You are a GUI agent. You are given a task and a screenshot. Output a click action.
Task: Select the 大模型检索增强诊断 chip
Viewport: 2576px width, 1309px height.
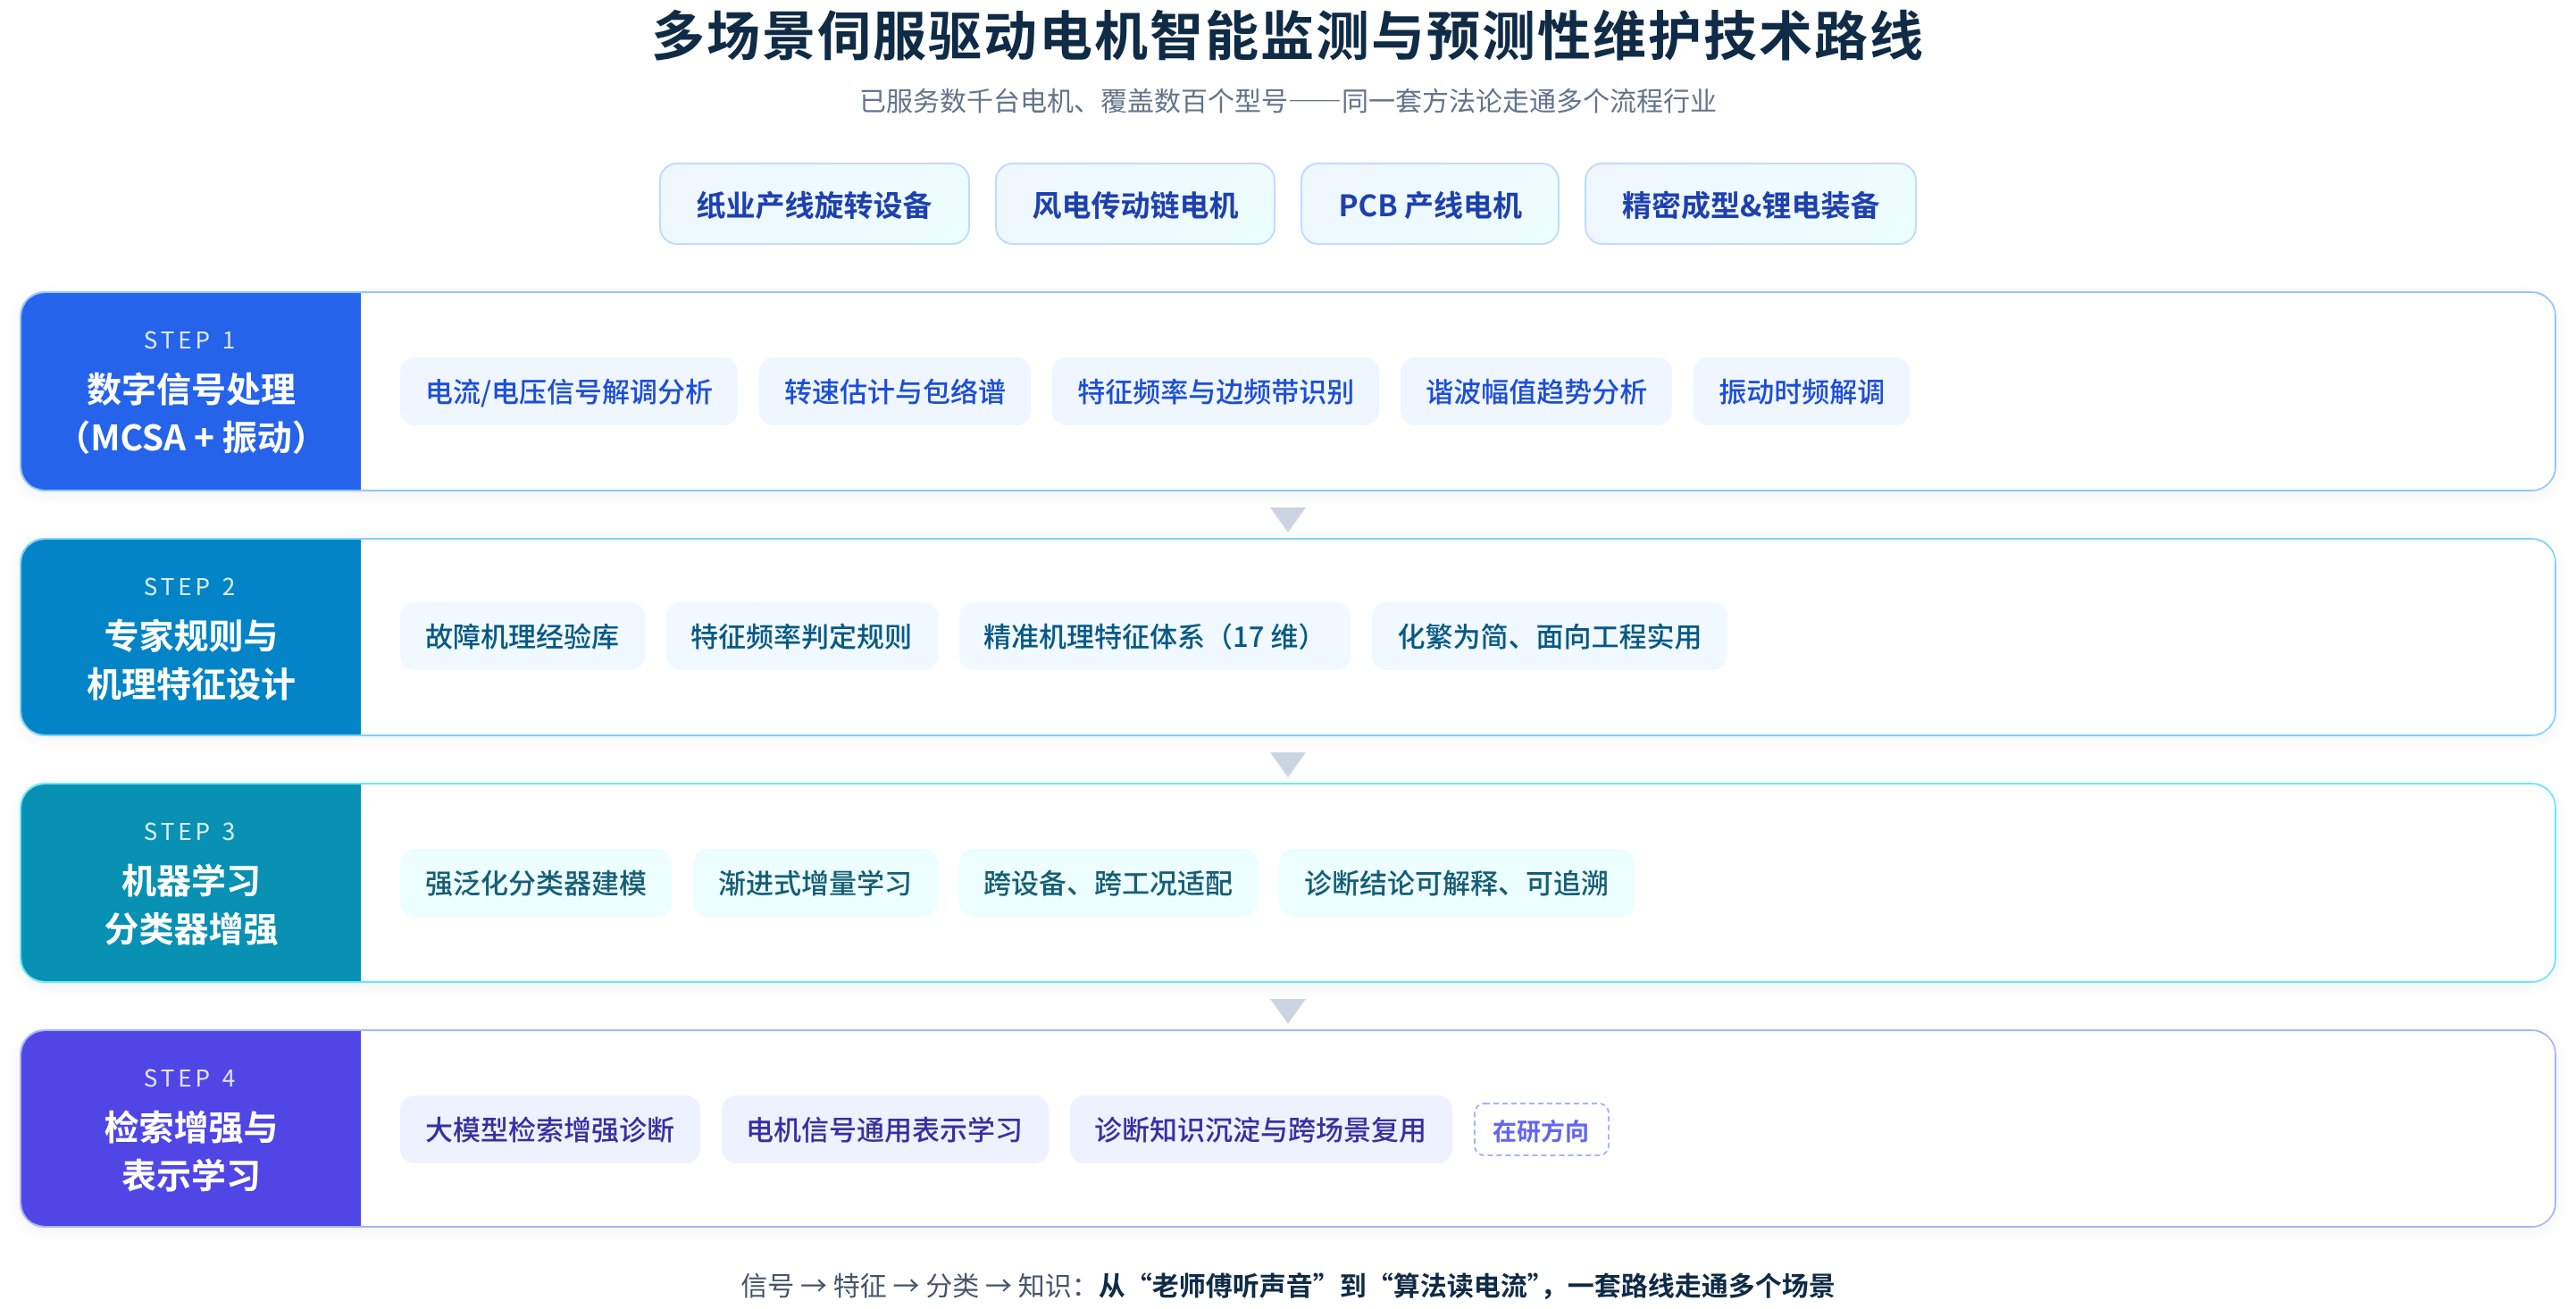tap(549, 1129)
